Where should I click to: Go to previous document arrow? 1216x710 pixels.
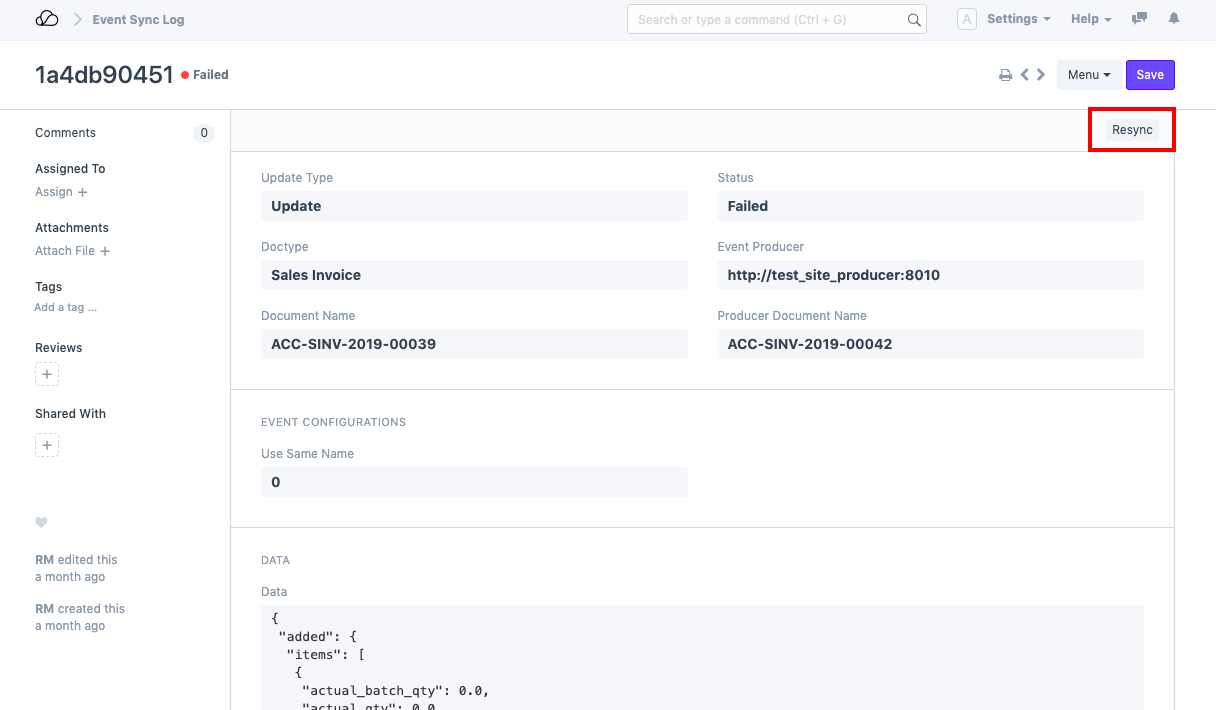[1025, 75]
